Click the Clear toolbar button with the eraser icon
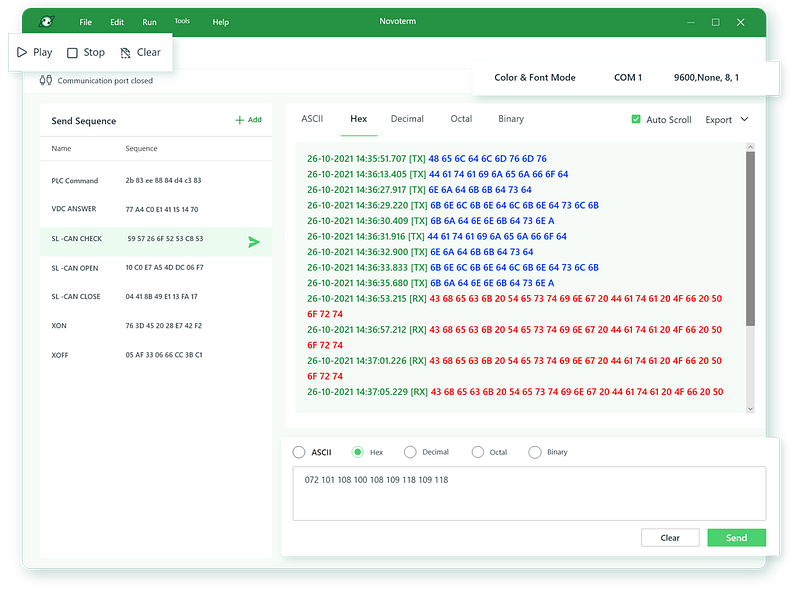Screen dimensions: 796x600 140,52
